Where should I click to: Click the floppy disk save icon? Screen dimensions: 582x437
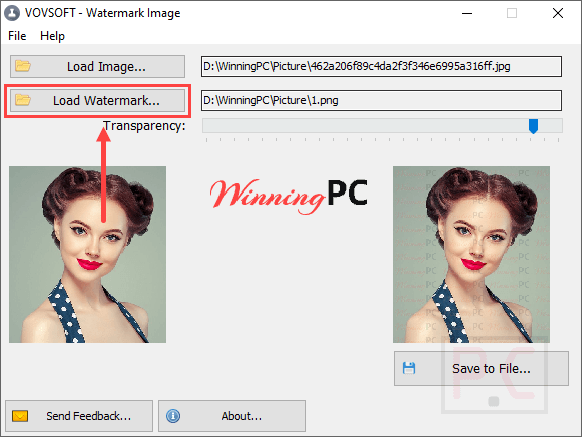(409, 368)
